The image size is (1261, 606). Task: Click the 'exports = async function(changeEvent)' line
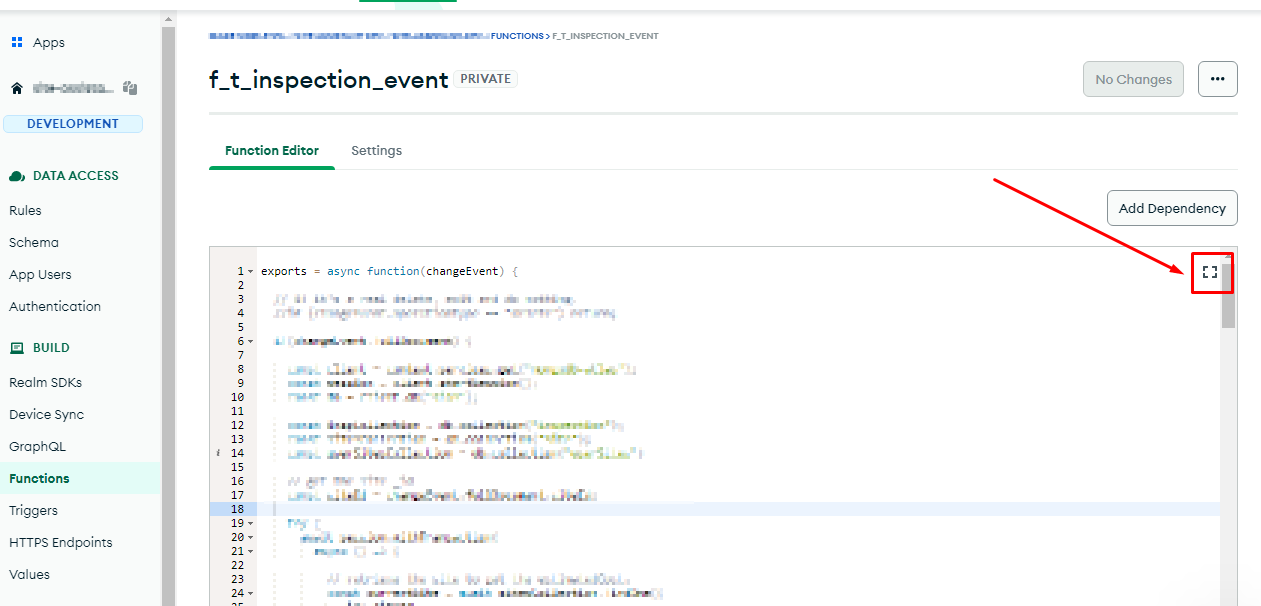point(390,271)
